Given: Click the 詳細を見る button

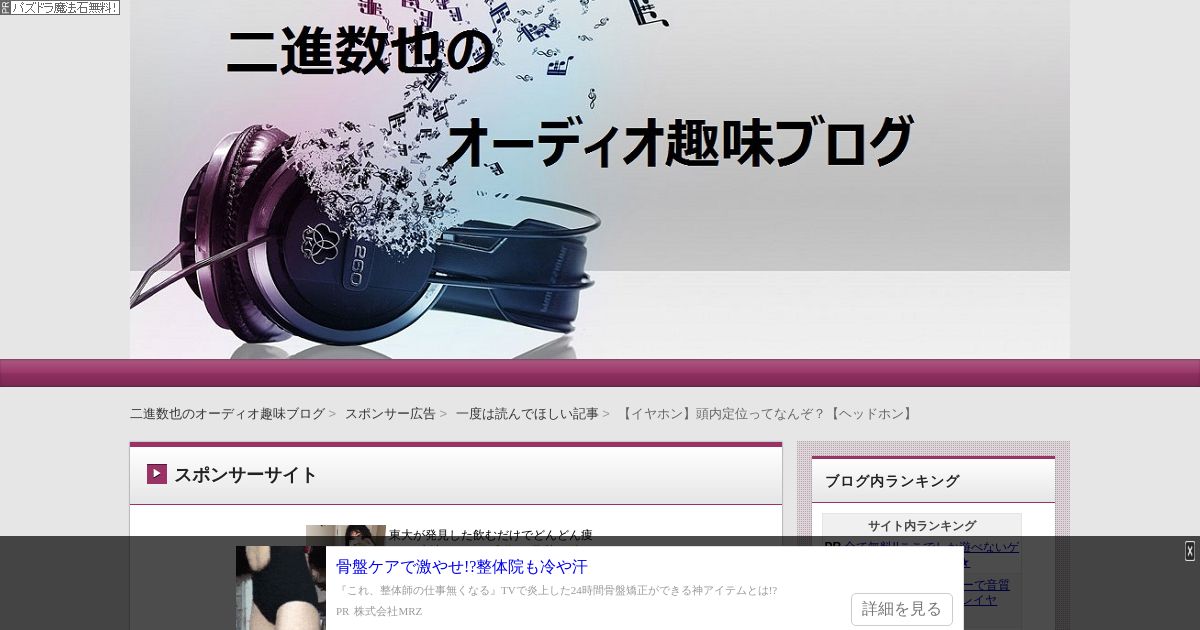Looking at the screenshot, I should pos(902,609).
